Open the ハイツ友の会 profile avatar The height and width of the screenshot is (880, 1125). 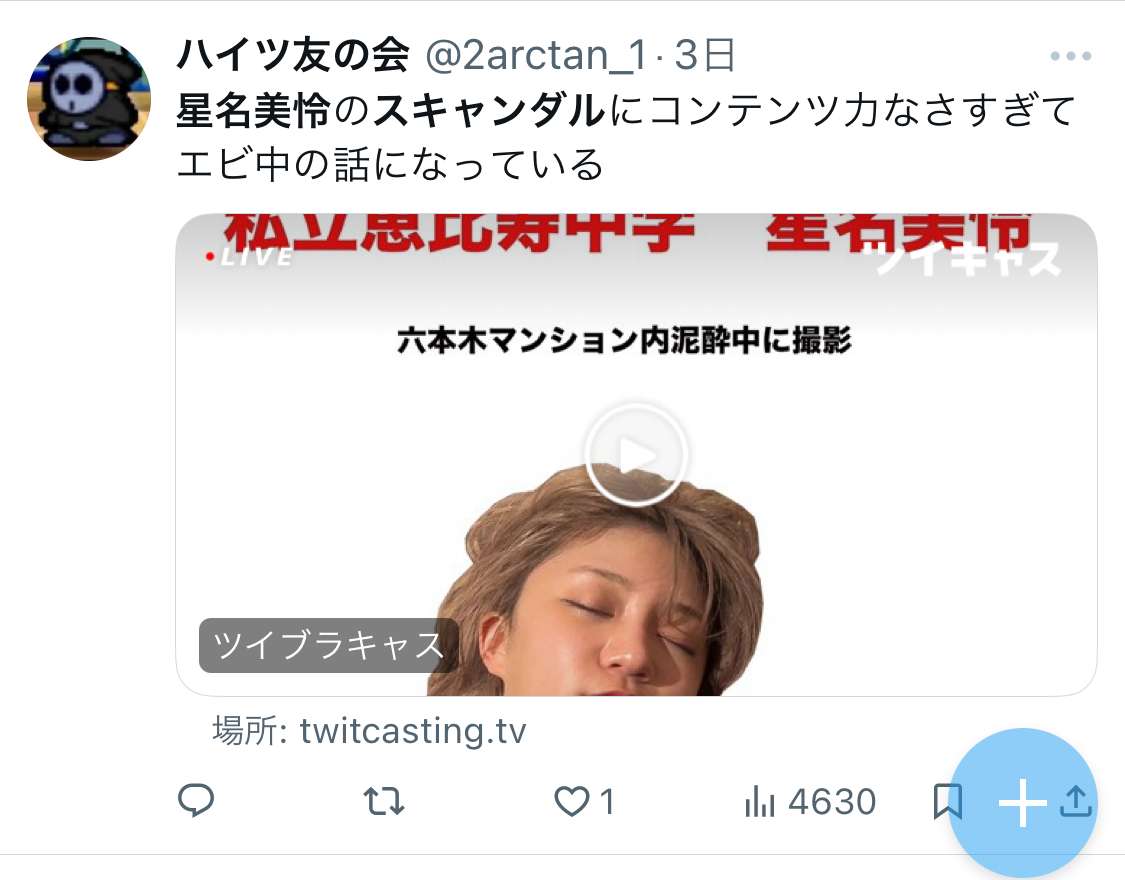pyautogui.click(x=89, y=98)
